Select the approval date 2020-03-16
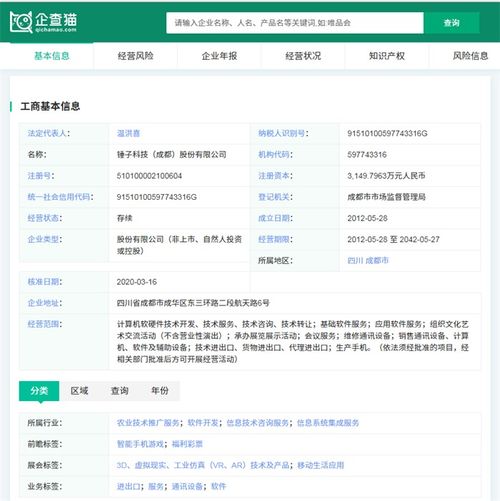The image size is (500, 501). tap(137, 282)
